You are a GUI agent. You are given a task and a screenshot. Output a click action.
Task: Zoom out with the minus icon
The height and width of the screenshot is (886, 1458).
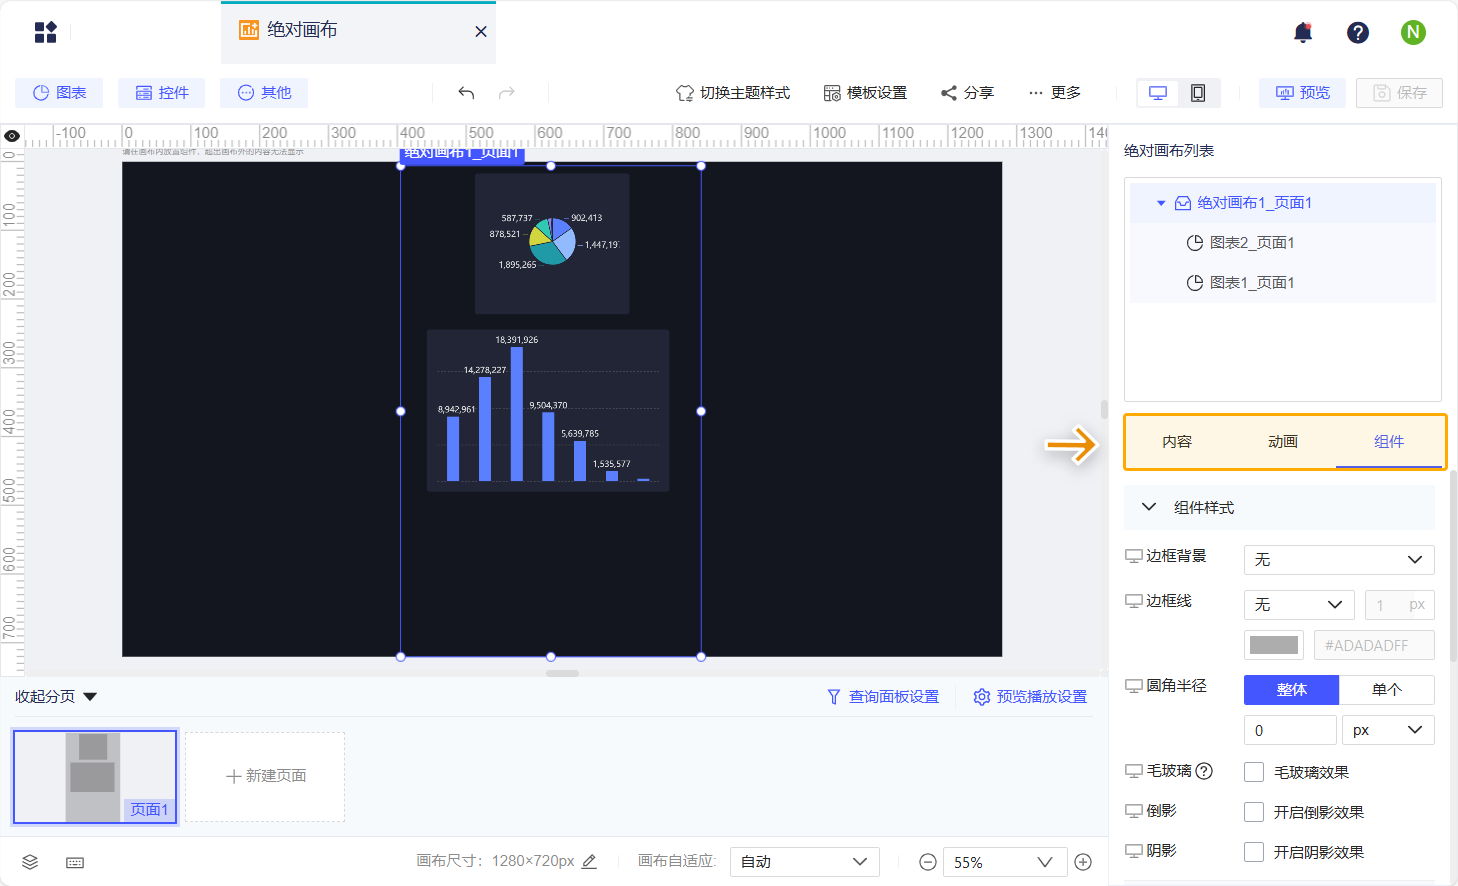928,862
